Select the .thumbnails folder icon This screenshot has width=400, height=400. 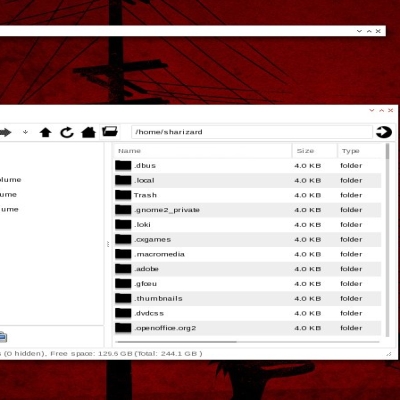tap(123, 298)
